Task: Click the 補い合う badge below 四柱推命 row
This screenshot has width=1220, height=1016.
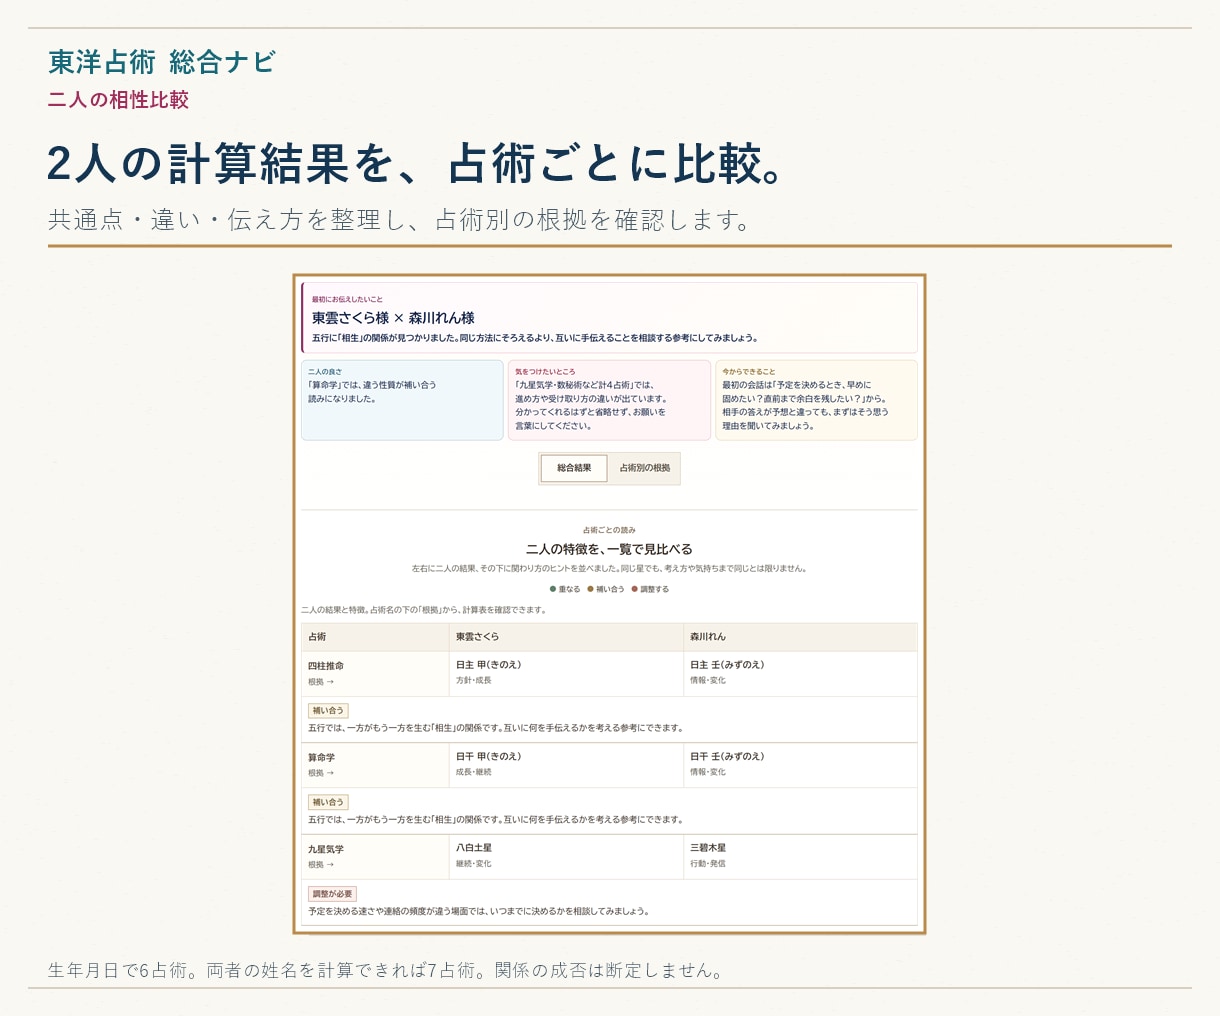Action: pyautogui.click(x=328, y=711)
